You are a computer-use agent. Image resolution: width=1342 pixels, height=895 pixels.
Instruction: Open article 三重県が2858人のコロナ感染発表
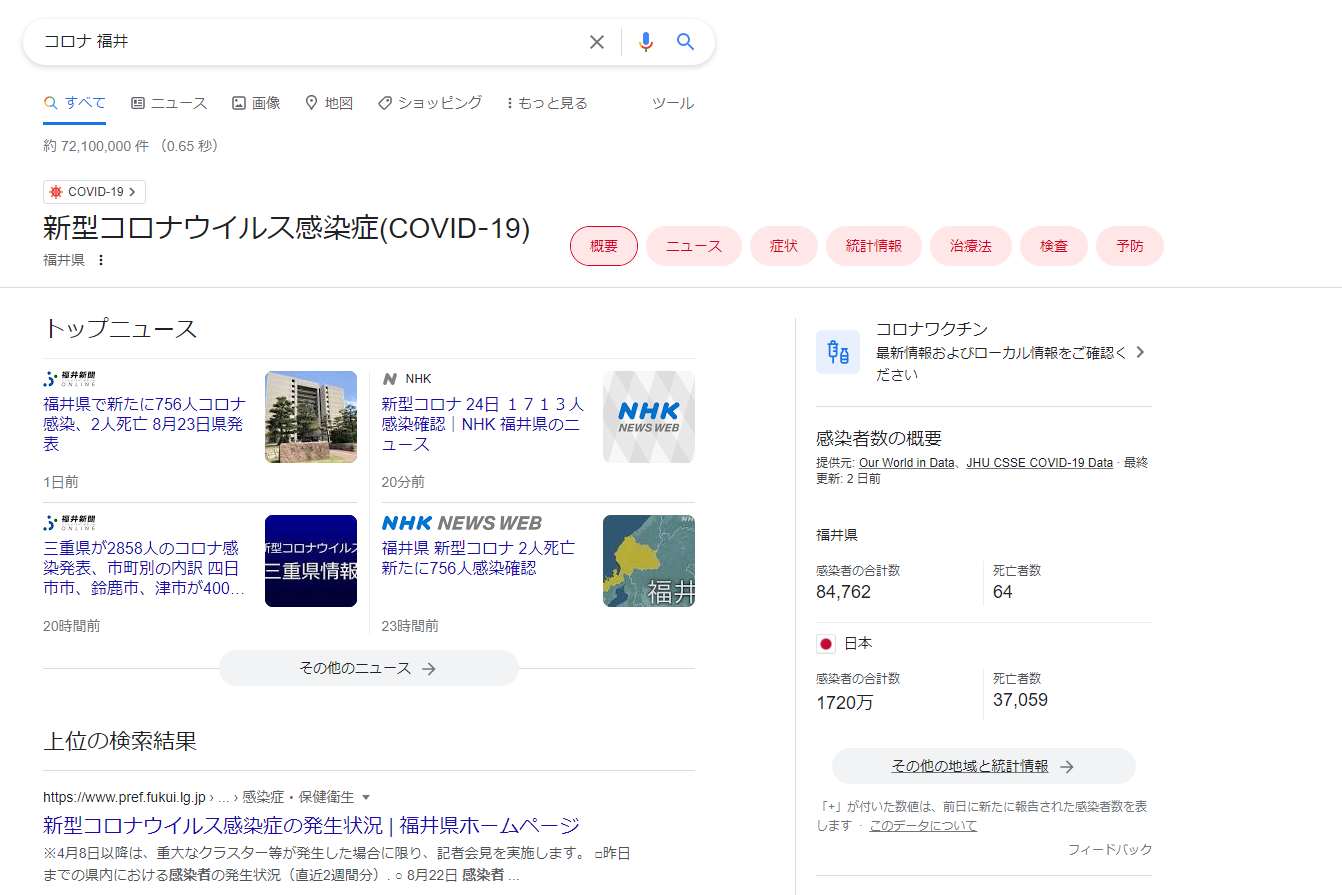coord(144,568)
